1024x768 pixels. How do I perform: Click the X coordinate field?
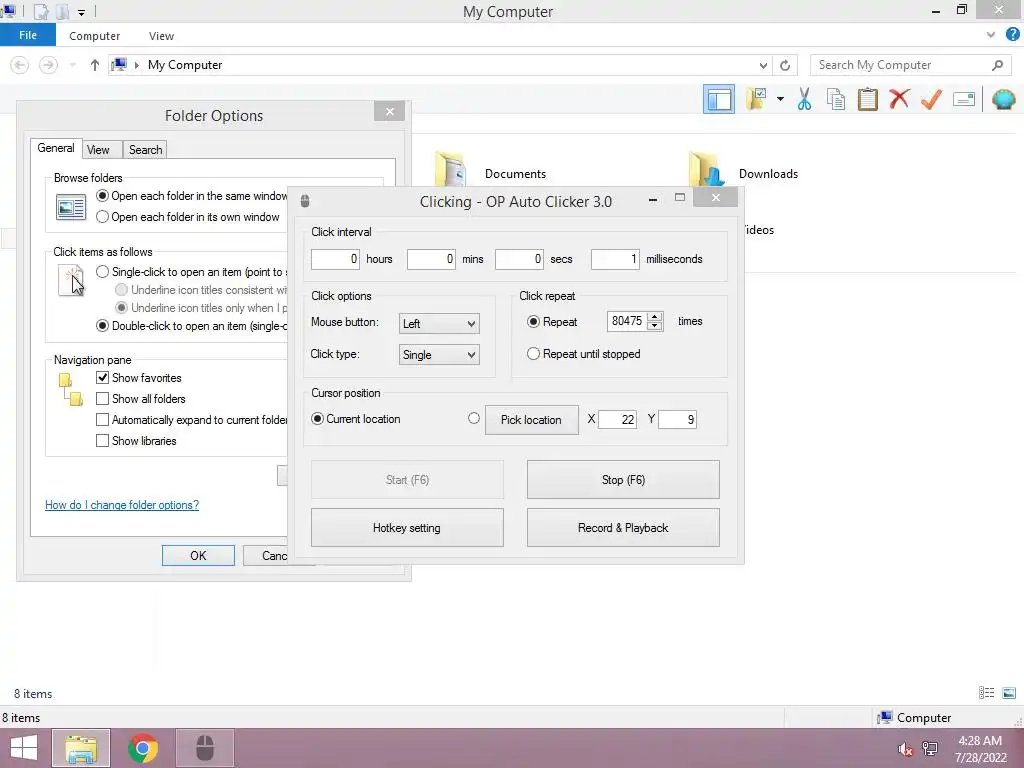click(617, 419)
